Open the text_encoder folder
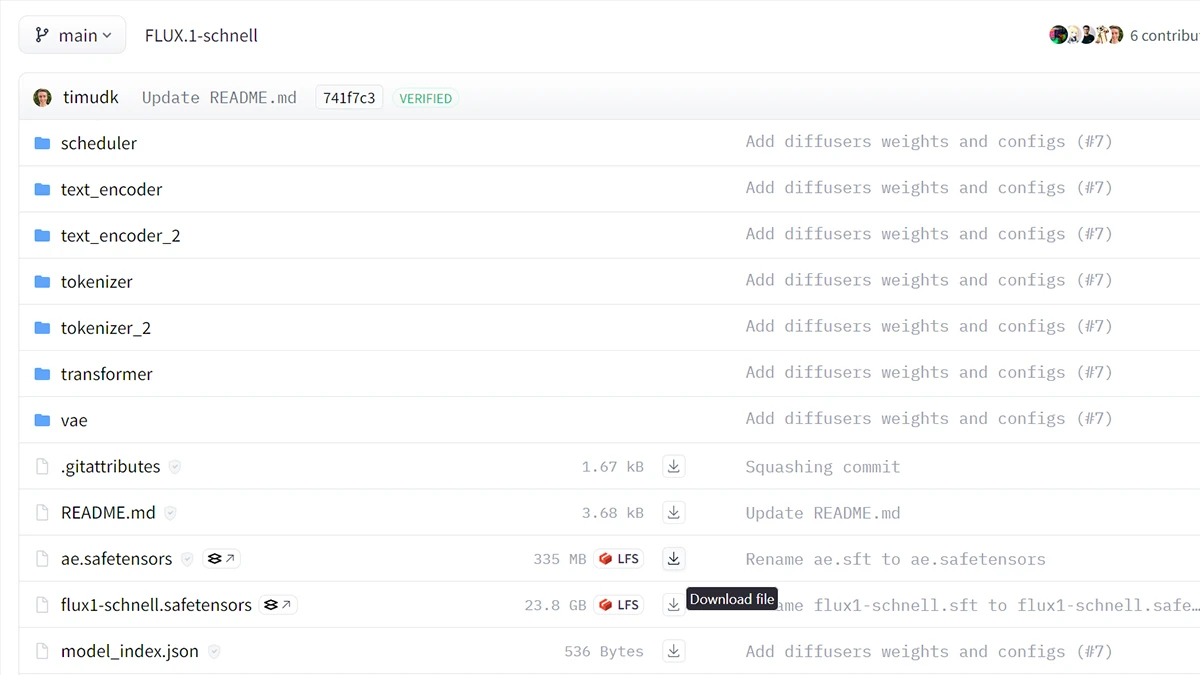 111,189
